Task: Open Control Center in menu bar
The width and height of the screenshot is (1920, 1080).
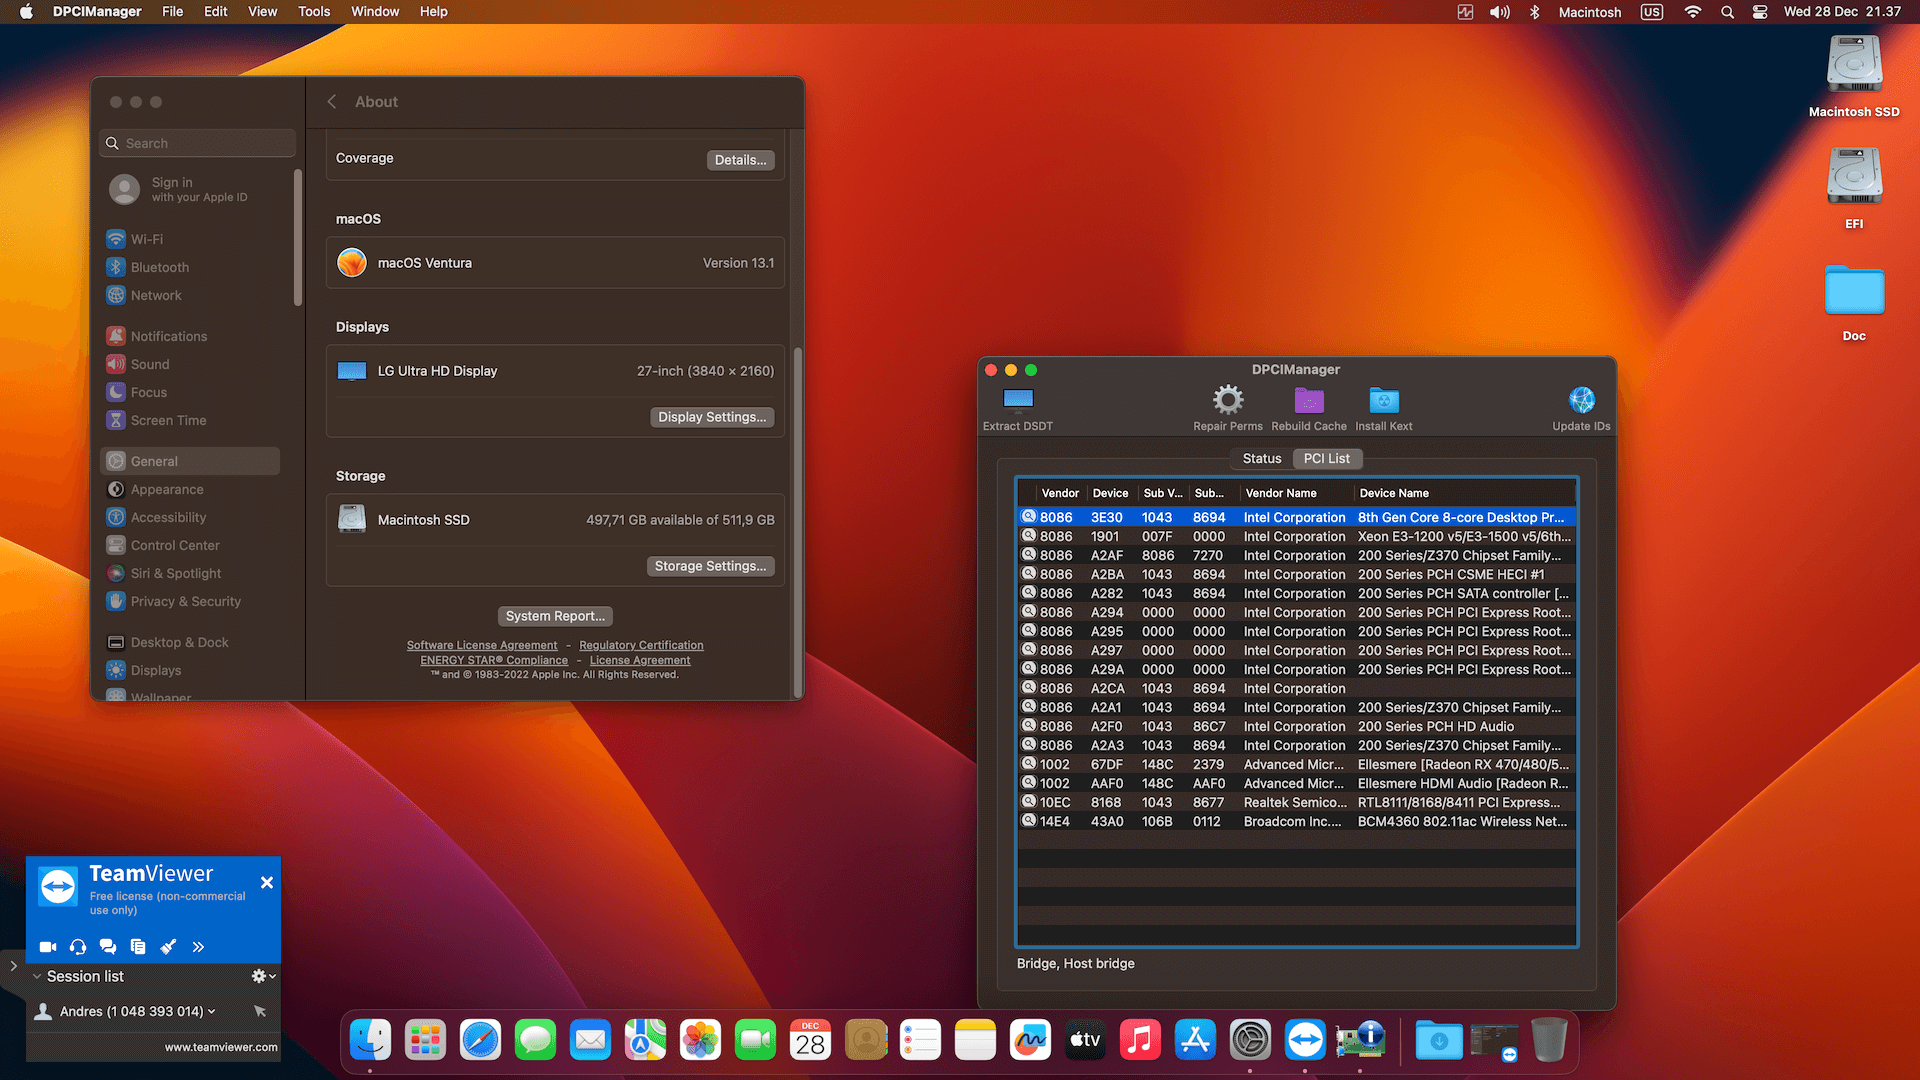Action: tap(1760, 12)
